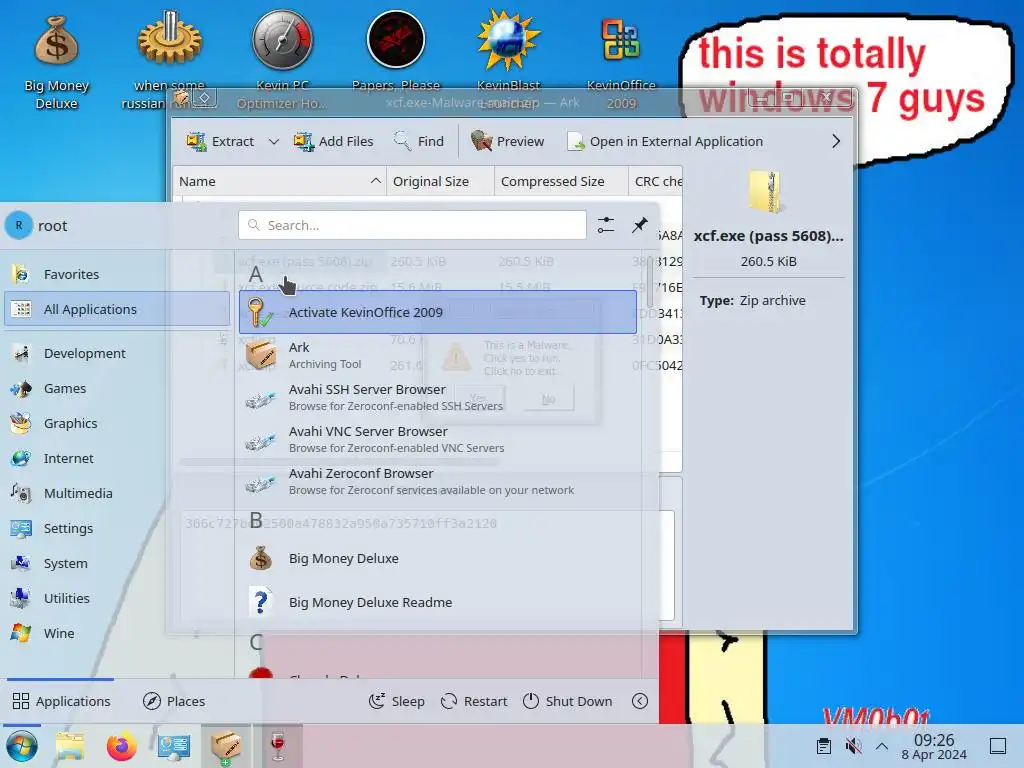Open Multimedia category
This screenshot has height=768, width=1024.
116,494
